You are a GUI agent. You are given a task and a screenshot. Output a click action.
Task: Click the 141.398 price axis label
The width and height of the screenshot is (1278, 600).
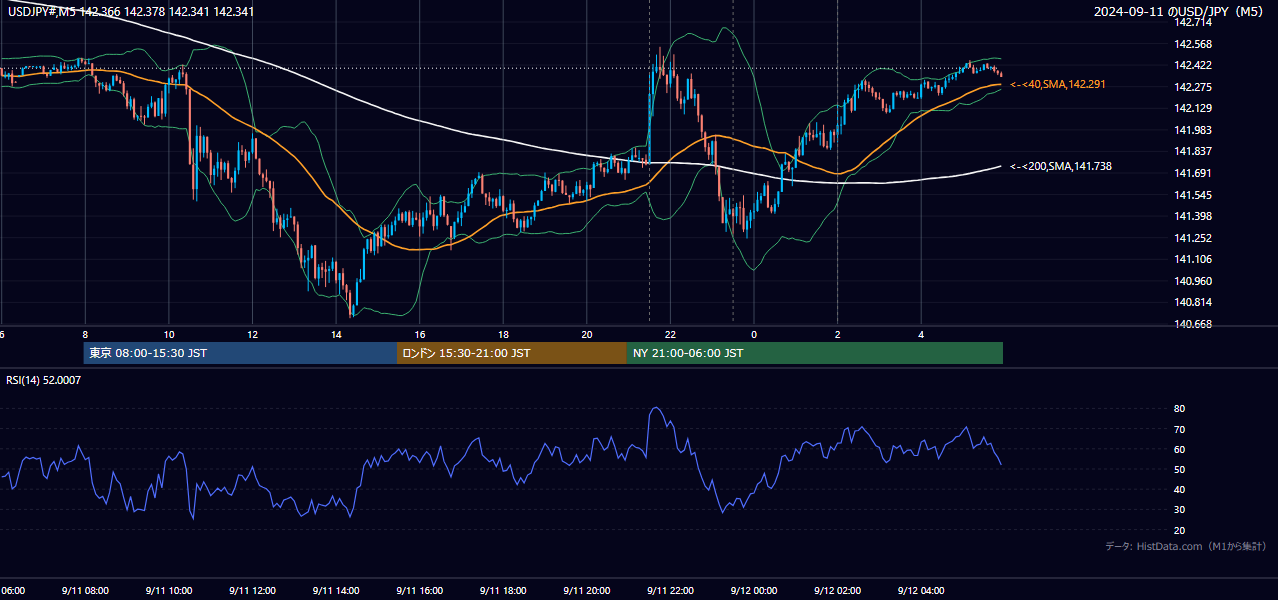[1193, 216]
